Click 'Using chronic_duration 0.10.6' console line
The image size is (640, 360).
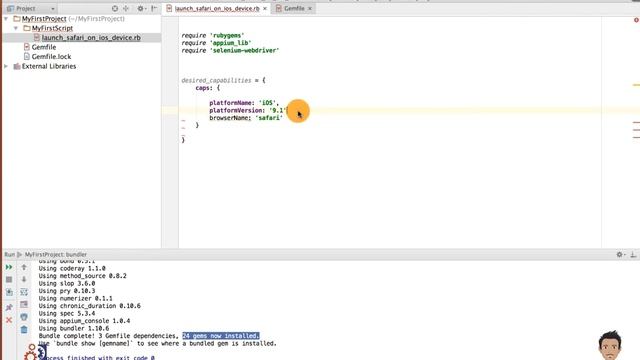(x=89, y=306)
